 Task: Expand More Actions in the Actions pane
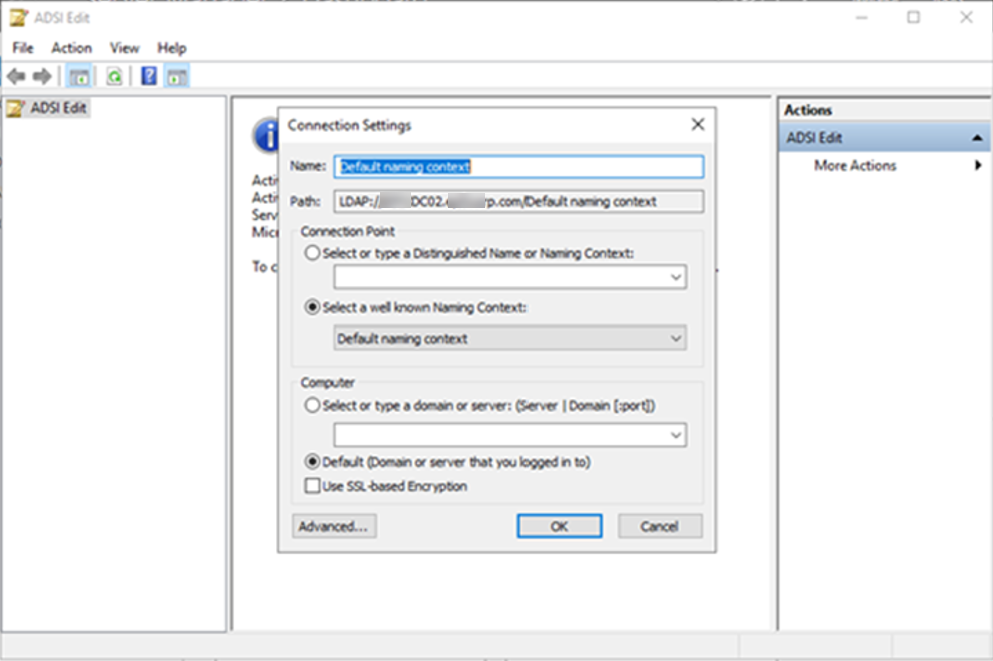855,166
